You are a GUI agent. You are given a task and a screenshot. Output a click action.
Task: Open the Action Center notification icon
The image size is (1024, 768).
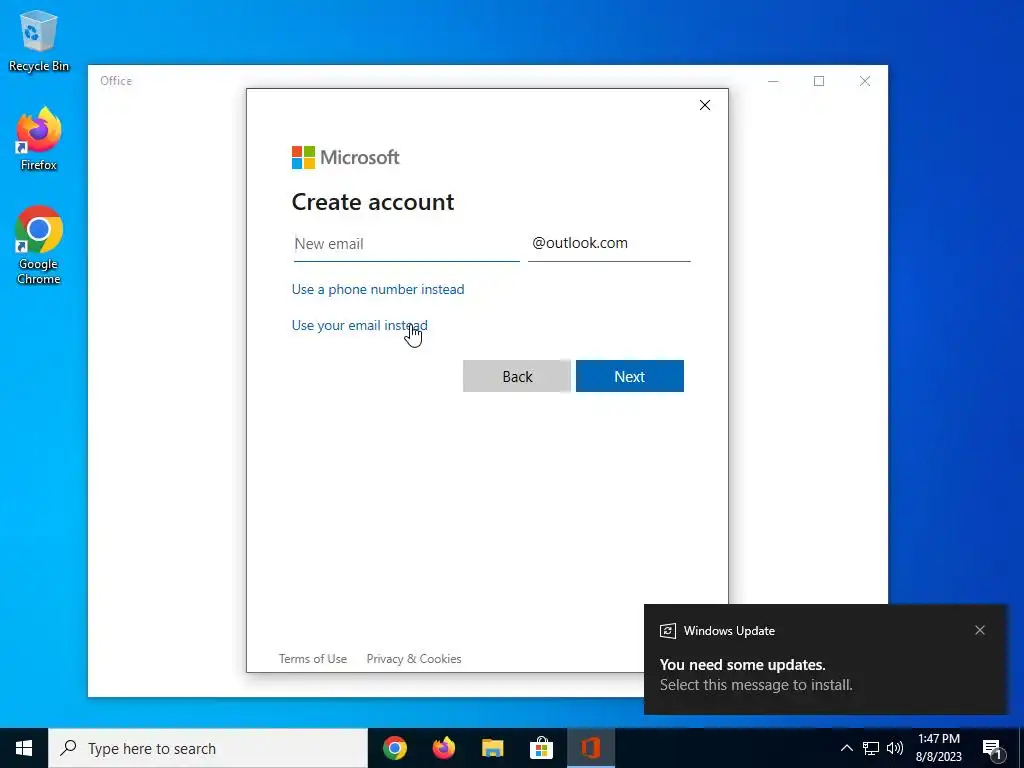point(993,748)
